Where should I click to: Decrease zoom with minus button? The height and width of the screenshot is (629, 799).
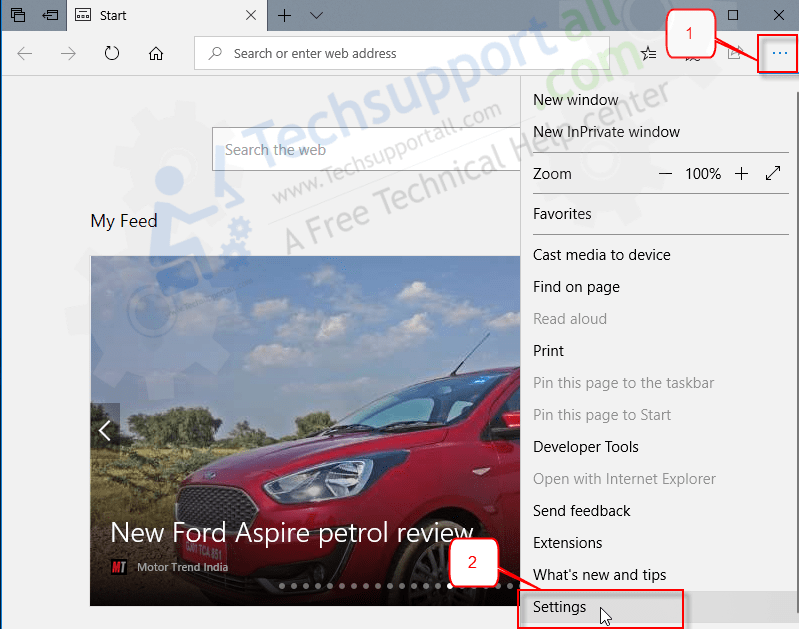pos(665,174)
